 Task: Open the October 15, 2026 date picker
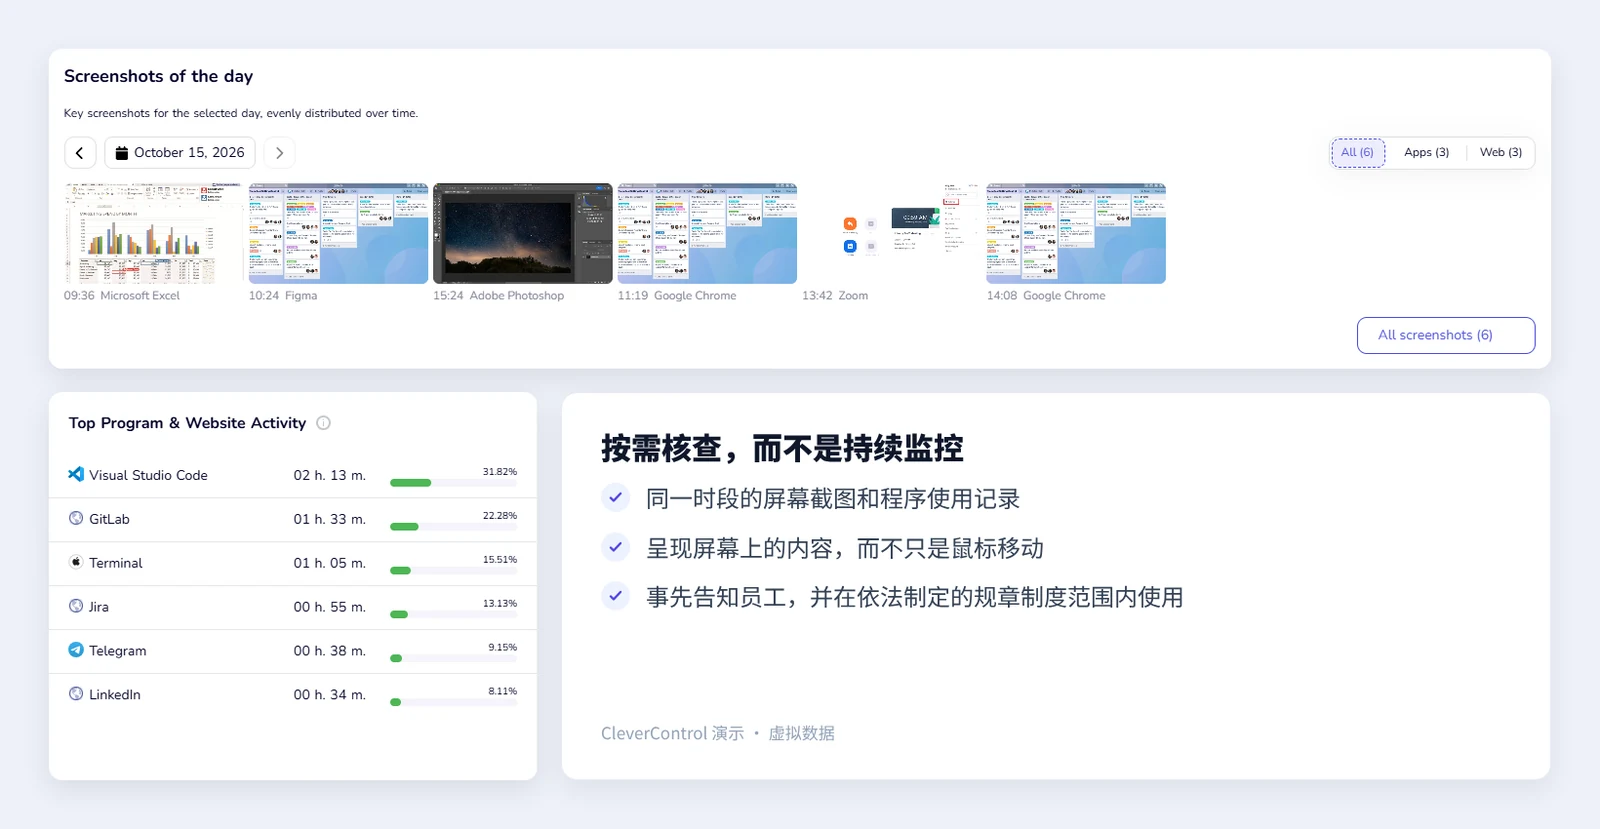click(x=180, y=153)
